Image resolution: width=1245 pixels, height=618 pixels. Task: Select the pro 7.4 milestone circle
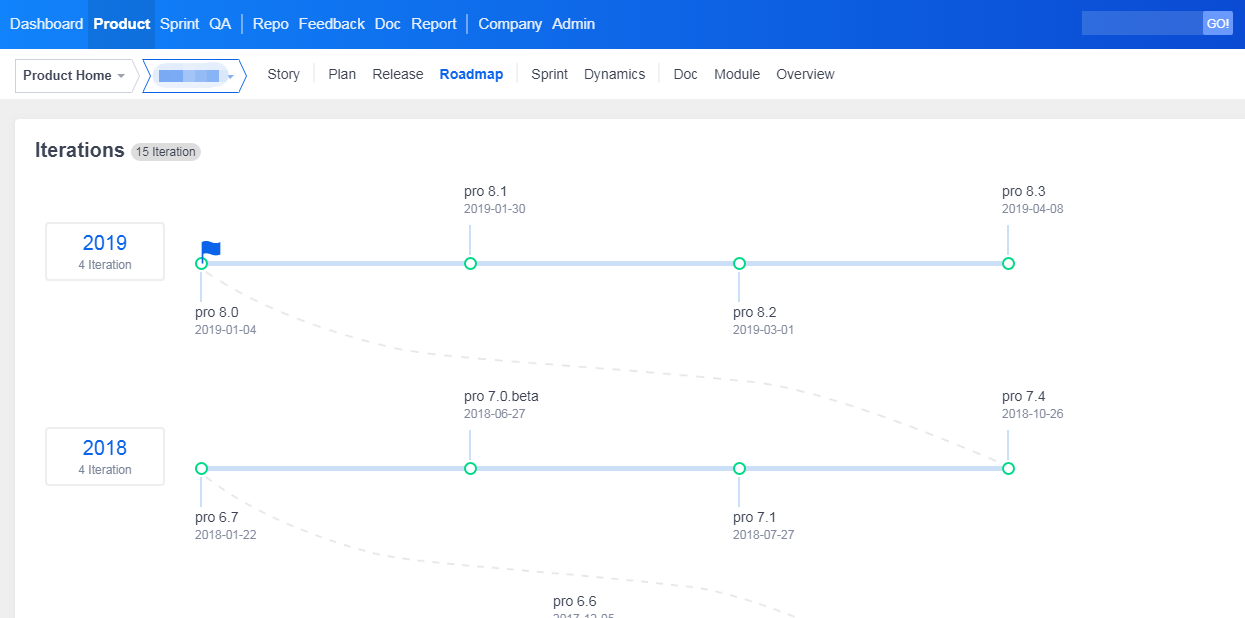tap(1008, 469)
